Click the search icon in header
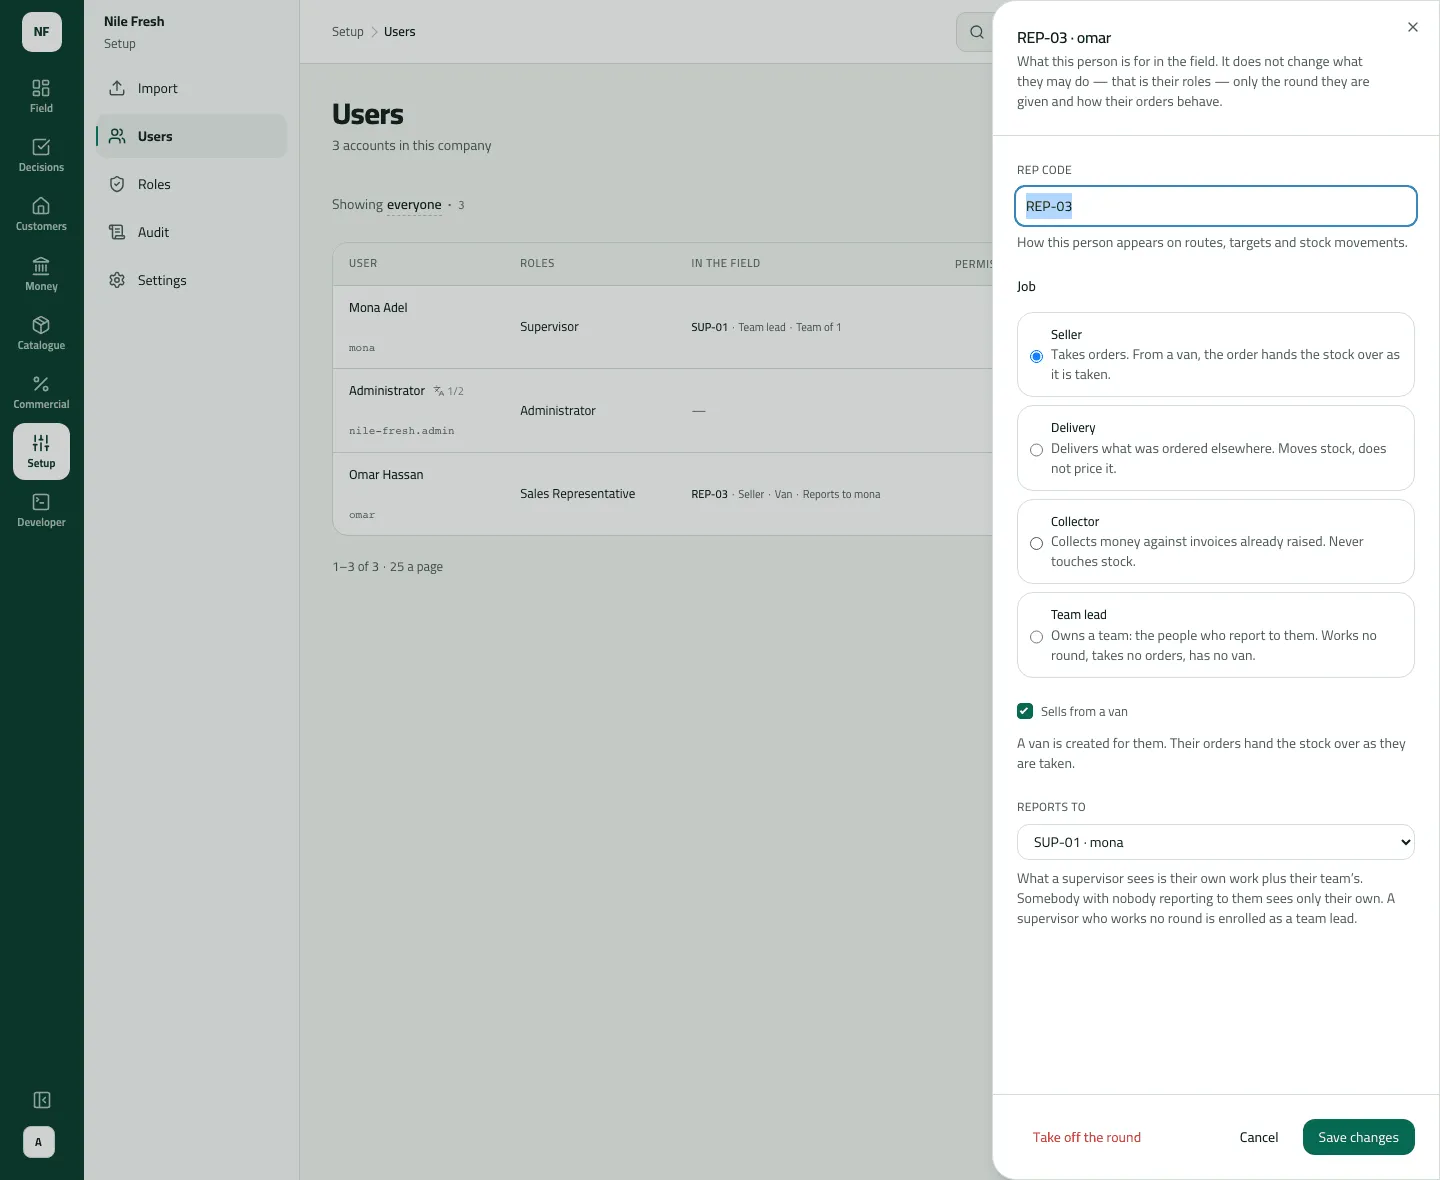Image resolution: width=1440 pixels, height=1180 pixels. [x=976, y=32]
